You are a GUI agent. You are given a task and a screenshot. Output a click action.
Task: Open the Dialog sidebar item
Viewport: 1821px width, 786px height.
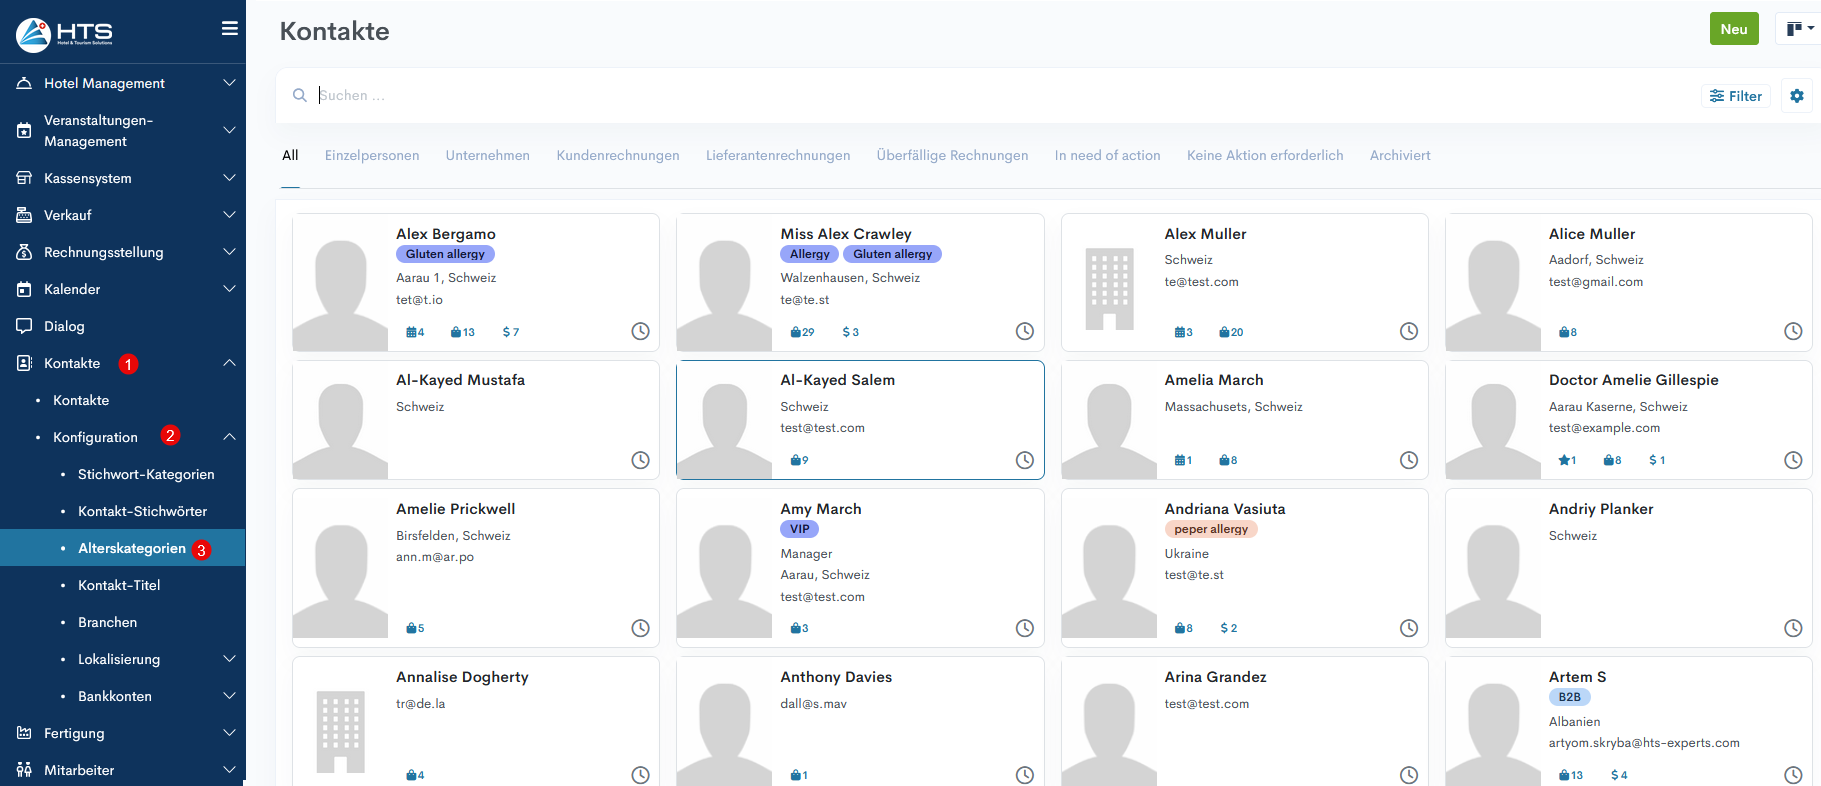click(x=64, y=326)
